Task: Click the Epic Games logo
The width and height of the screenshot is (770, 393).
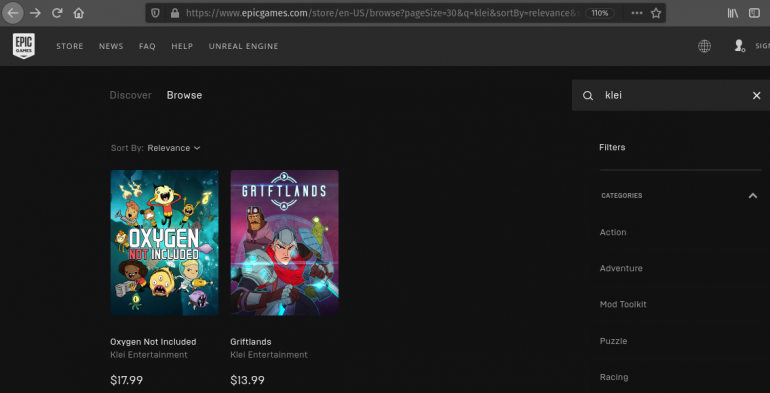Action: point(24,46)
